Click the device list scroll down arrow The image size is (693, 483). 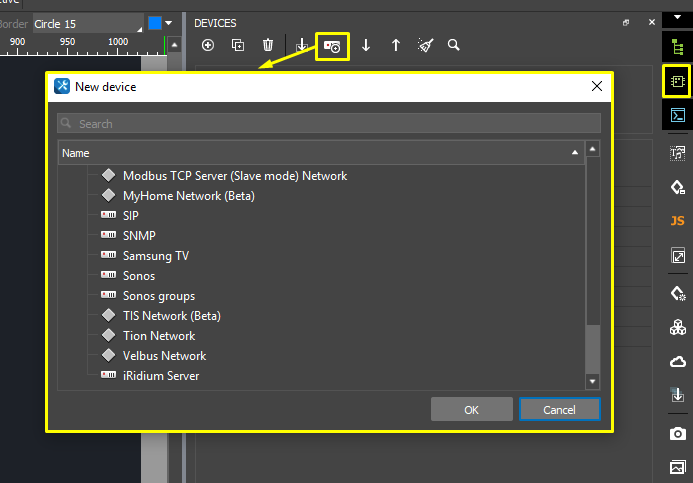click(x=593, y=381)
